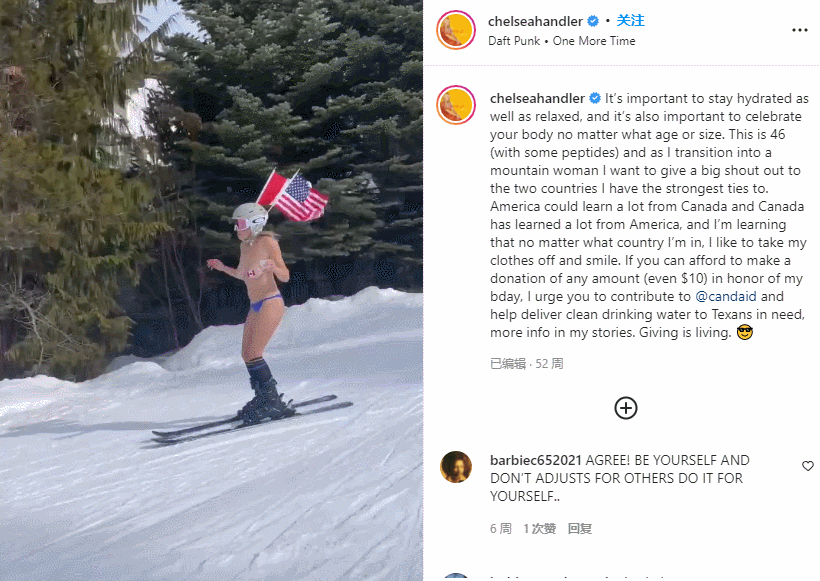Click the 52 周 post timestamp

click(x=549, y=363)
